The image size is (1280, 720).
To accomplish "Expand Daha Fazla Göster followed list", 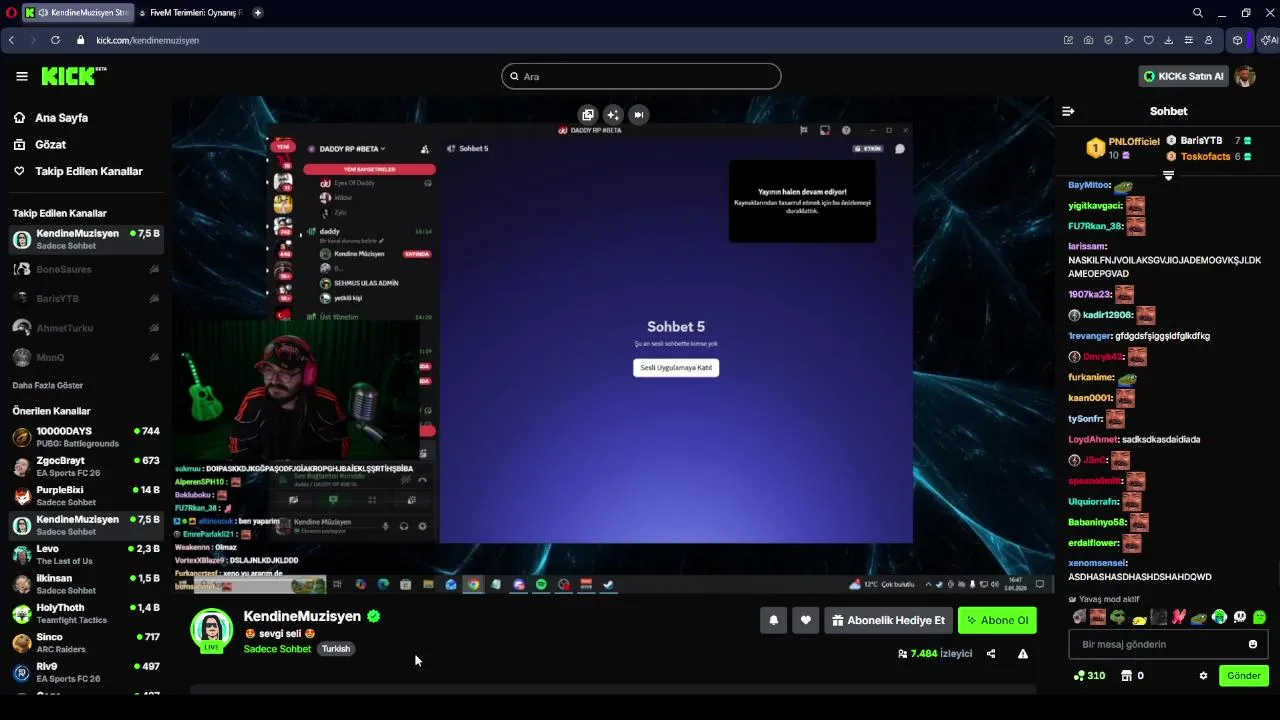I will [48, 385].
